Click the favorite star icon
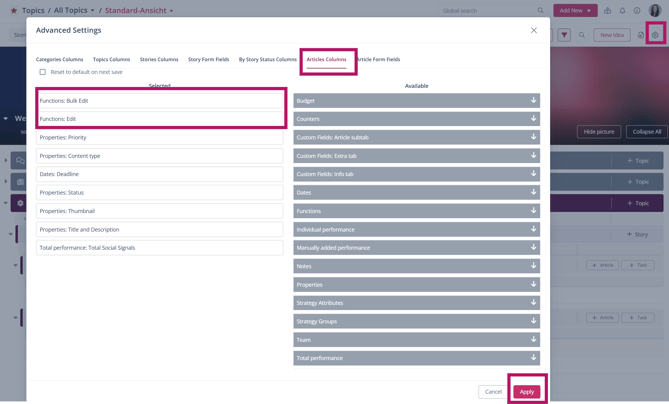This screenshot has height=404, width=669. 14,11
